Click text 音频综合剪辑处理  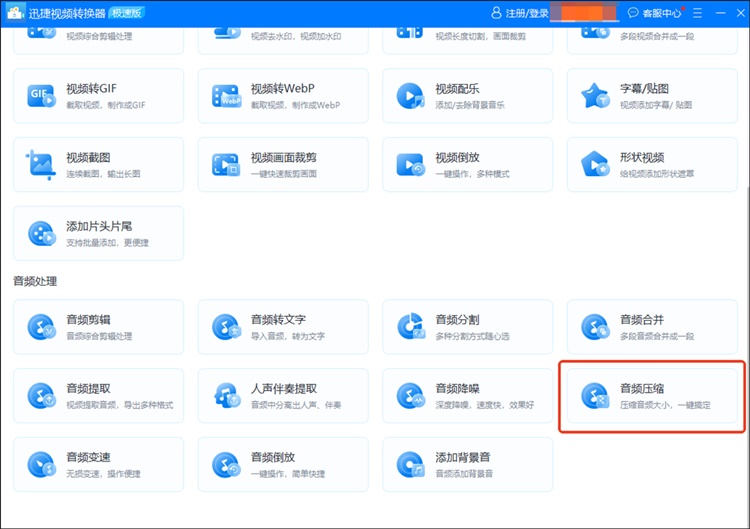click(99, 336)
